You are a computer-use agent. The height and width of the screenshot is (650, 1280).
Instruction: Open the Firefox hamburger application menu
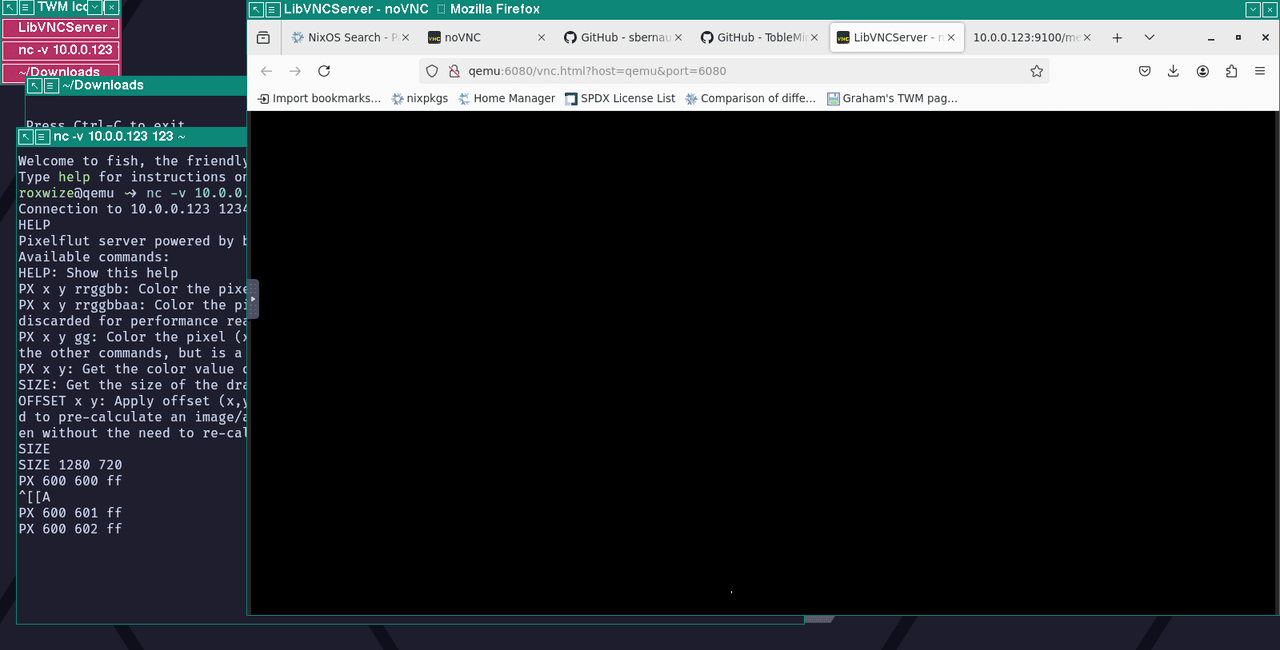point(1259,71)
